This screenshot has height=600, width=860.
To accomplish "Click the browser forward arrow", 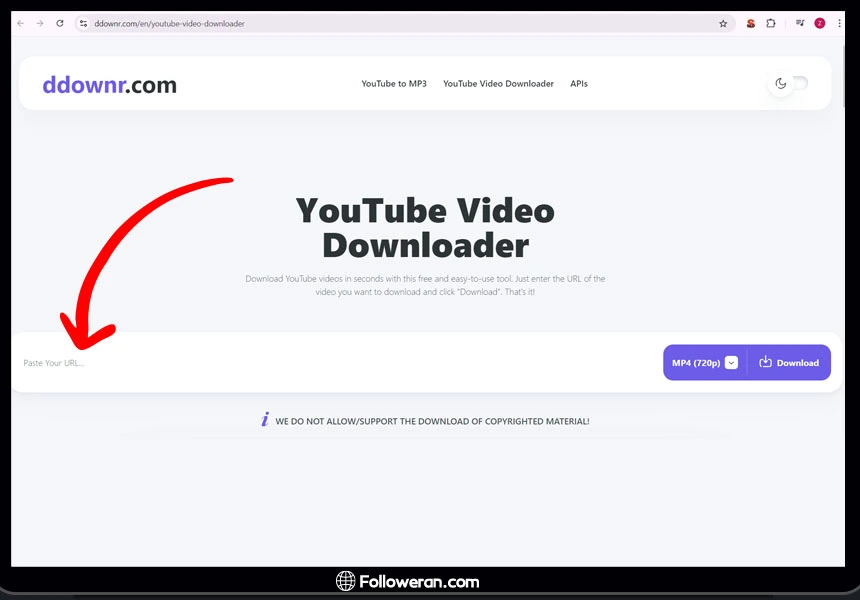I will pyautogui.click(x=40, y=23).
